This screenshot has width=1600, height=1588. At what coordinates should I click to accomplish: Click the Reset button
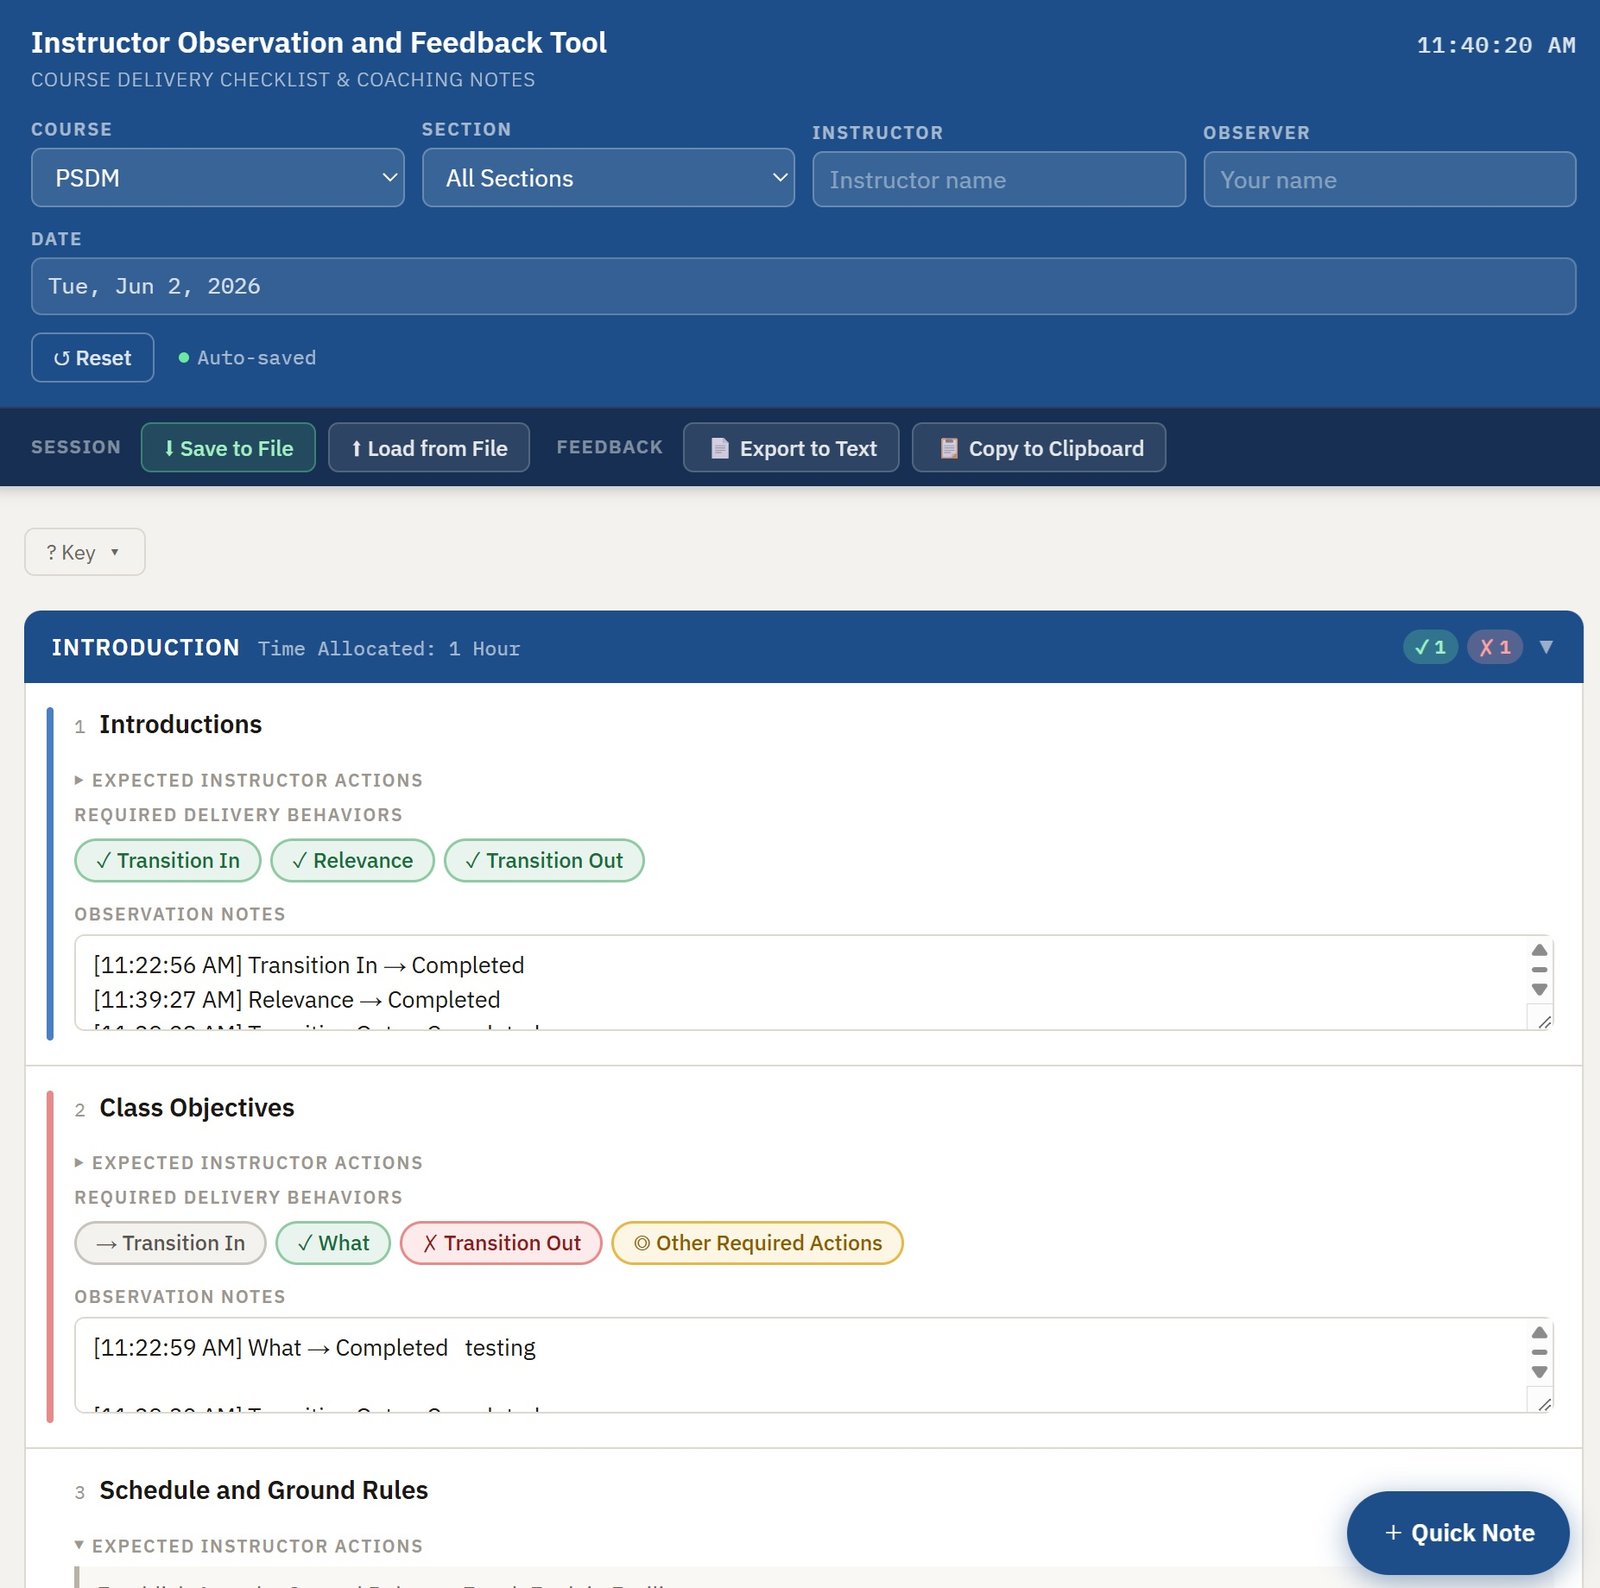pos(92,358)
